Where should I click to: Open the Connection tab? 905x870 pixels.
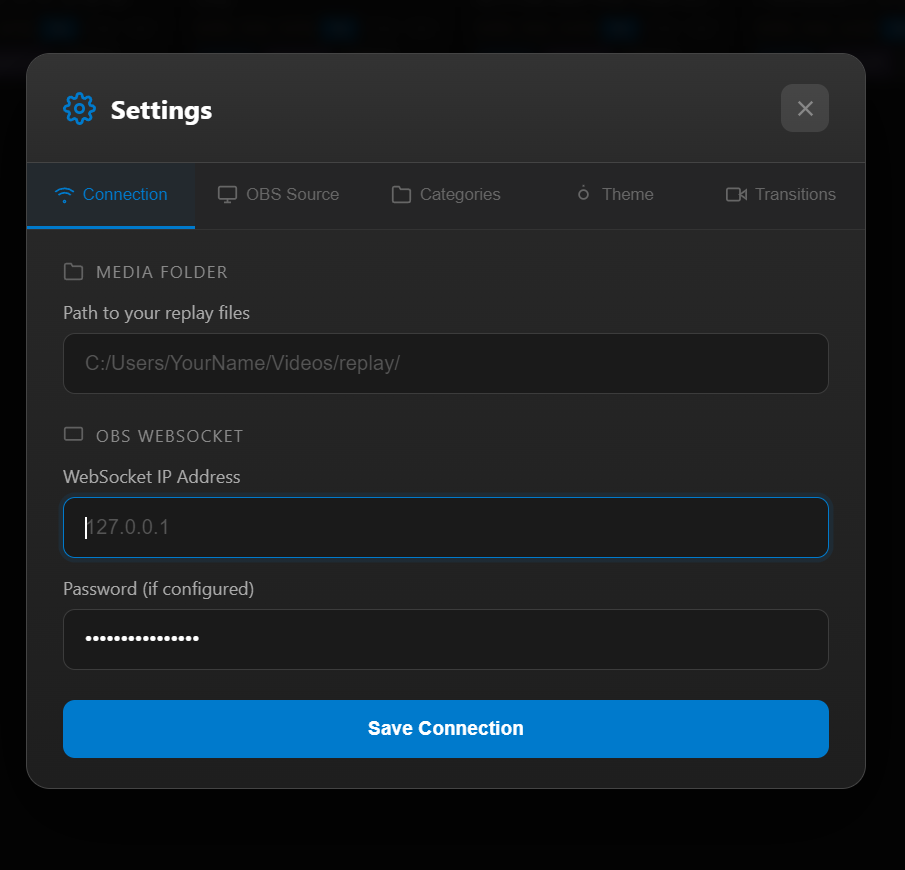[x=111, y=195]
